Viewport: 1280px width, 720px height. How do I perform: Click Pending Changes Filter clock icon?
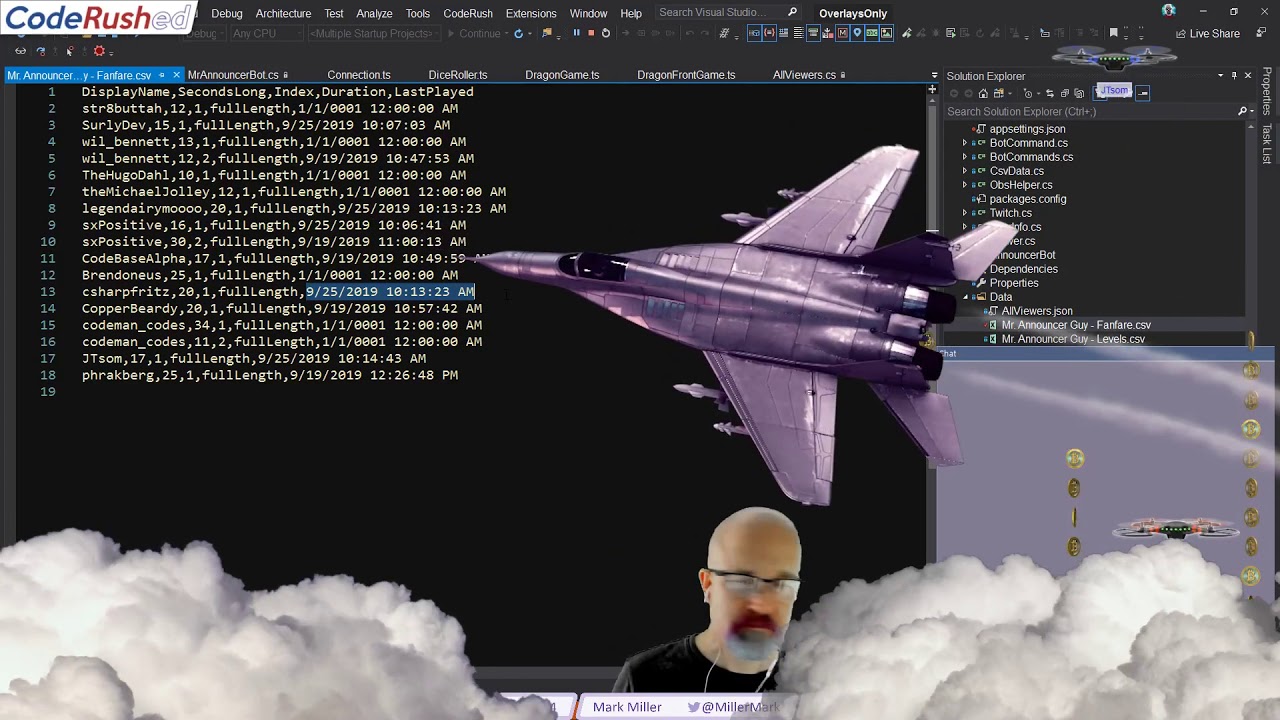coord(1028,93)
